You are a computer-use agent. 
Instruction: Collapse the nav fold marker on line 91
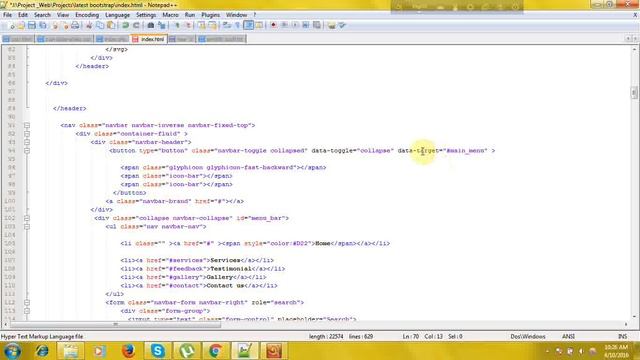tap(27, 125)
